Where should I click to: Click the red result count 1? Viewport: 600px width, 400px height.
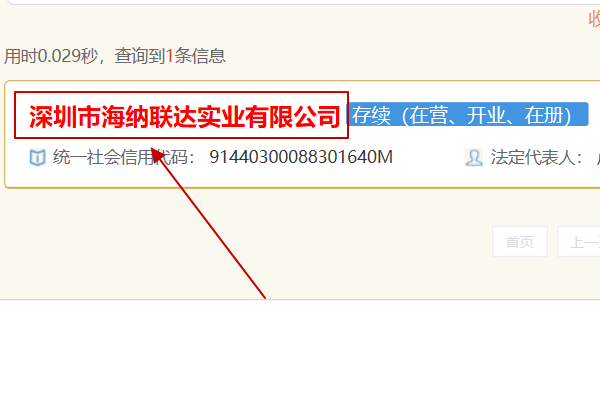(170, 56)
